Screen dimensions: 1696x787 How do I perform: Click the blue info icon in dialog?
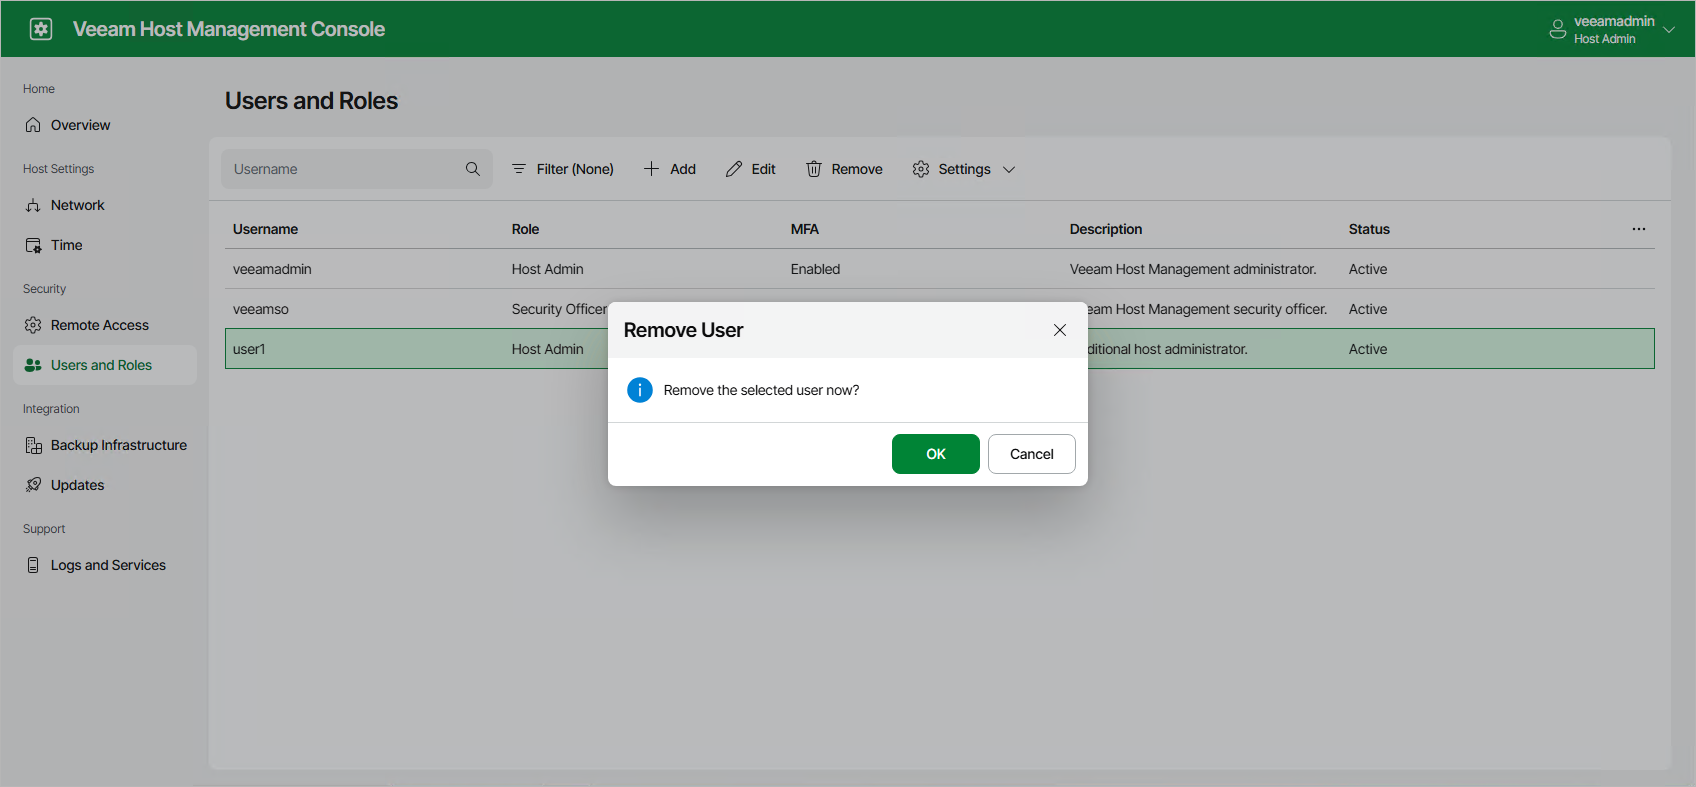(640, 390)
